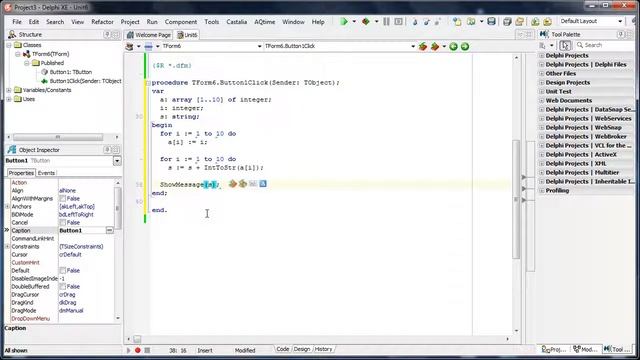640x360 pixels.
Task: Switch to the Welcome Page tab
Action: [x=149, y=35]
